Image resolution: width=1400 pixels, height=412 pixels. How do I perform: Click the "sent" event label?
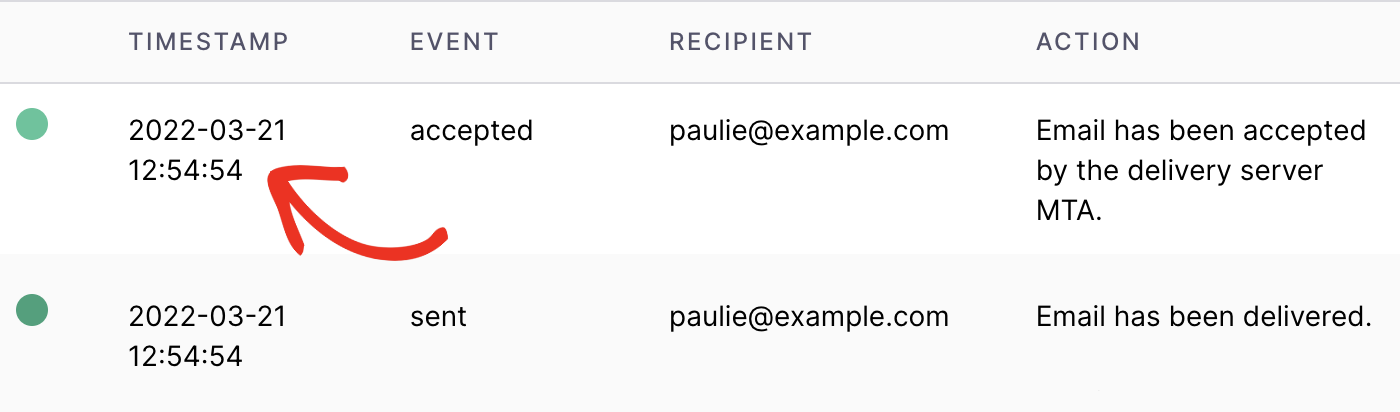tap(438, 317)
